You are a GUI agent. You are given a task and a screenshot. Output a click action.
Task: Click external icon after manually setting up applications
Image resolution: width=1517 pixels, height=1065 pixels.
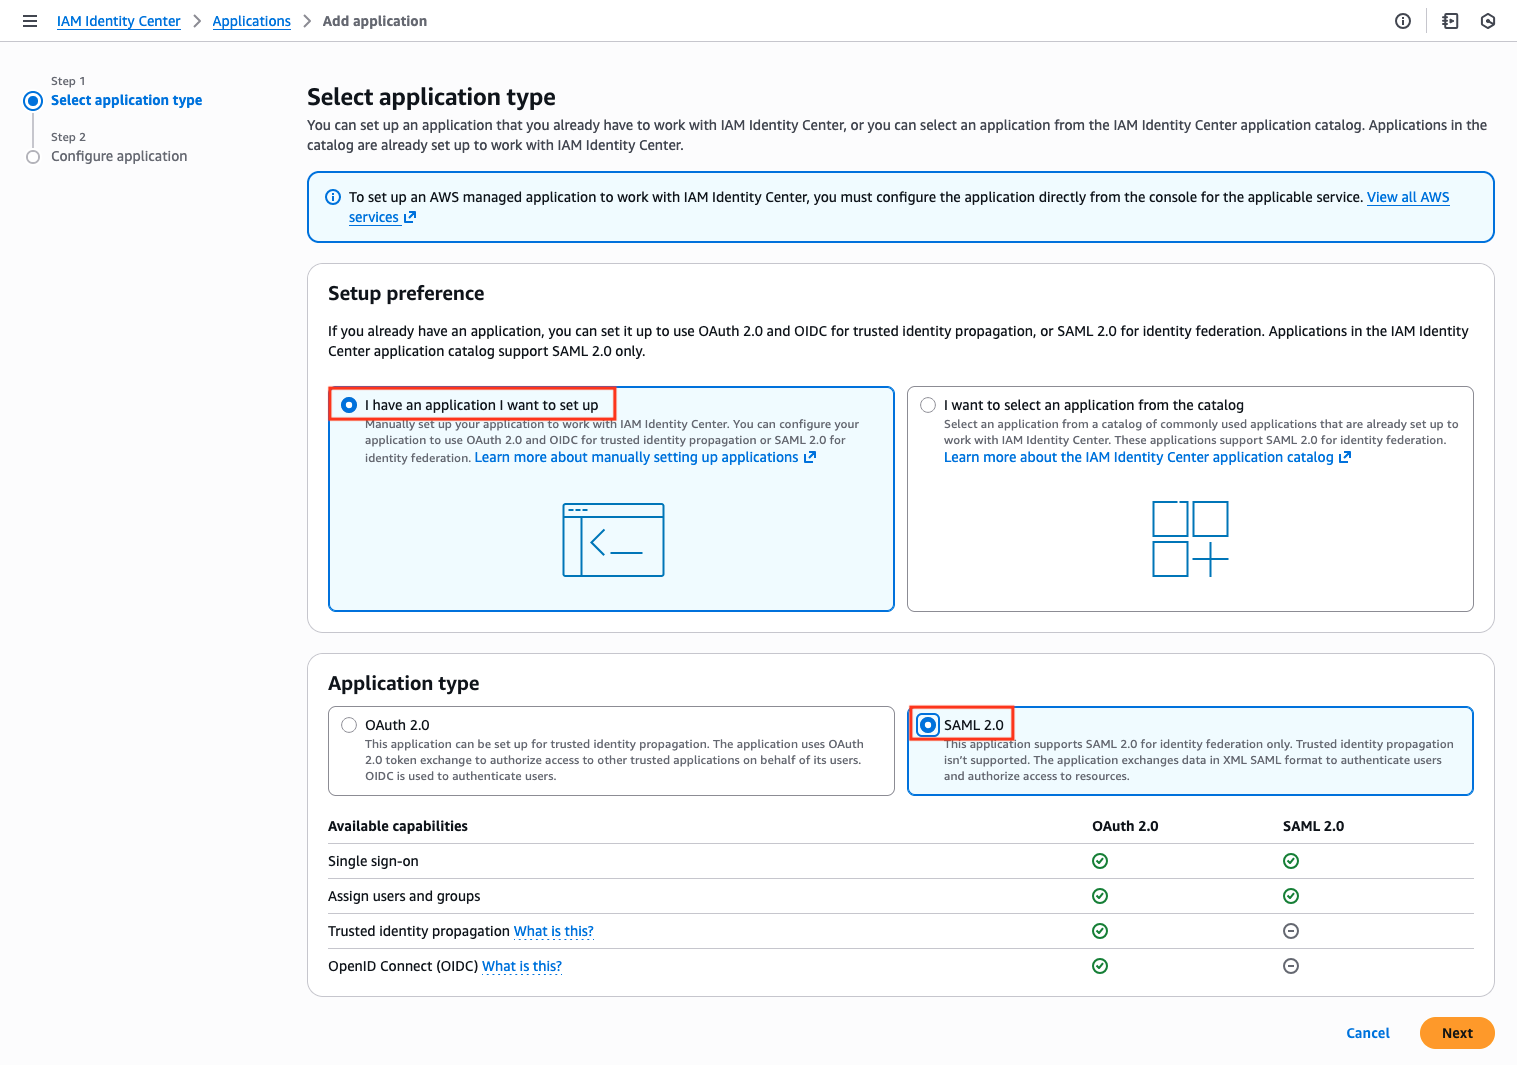(x=810, y=457)
